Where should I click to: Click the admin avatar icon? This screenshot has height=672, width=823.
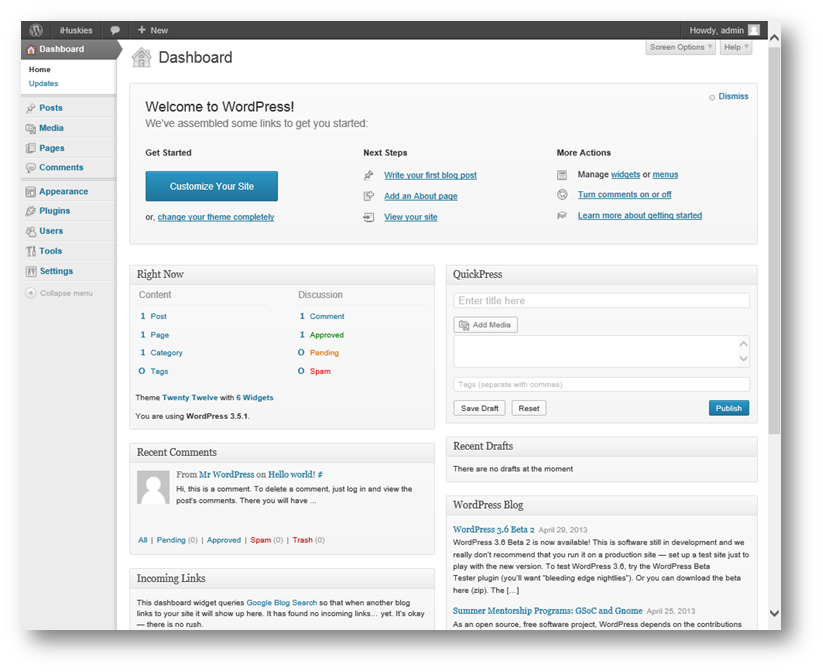click(754, 30)
